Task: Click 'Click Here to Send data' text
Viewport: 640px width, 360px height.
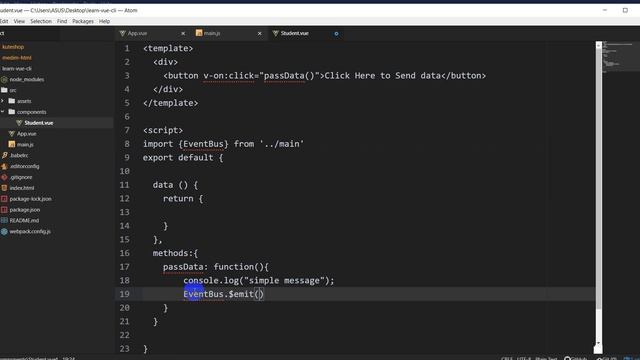Action: (x=383, y=76)
